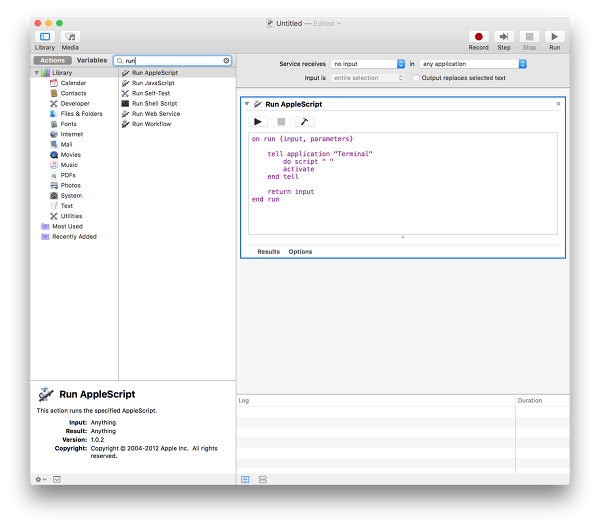Viewport: 600px width, 528px height.
Task: Choose the Run JavaScript action
Action: pos(178,83)
